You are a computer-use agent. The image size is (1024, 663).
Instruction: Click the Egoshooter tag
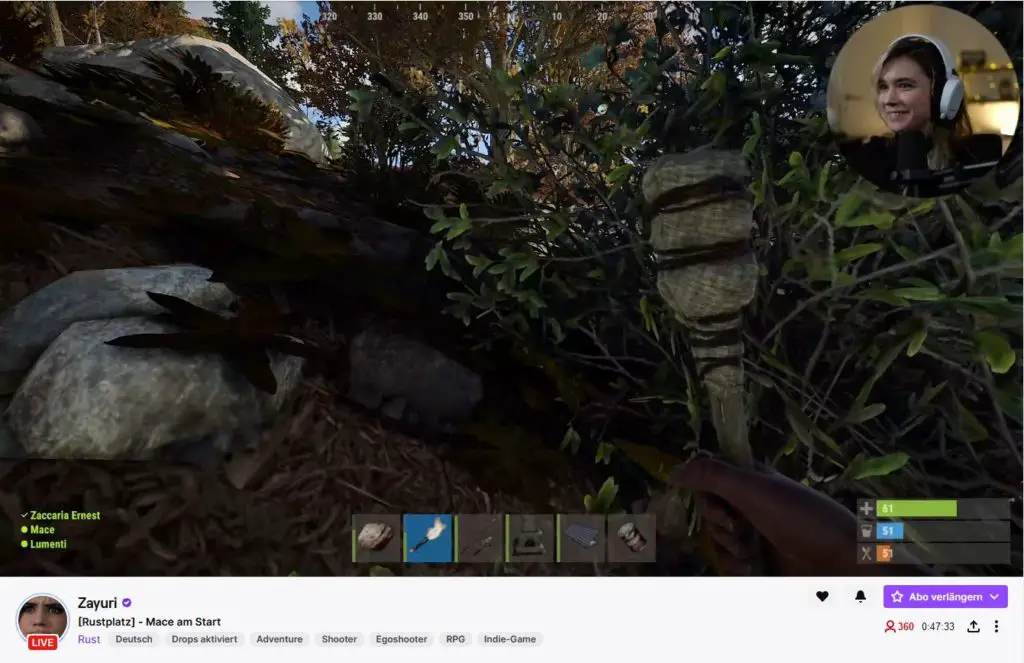click(402, 639)
